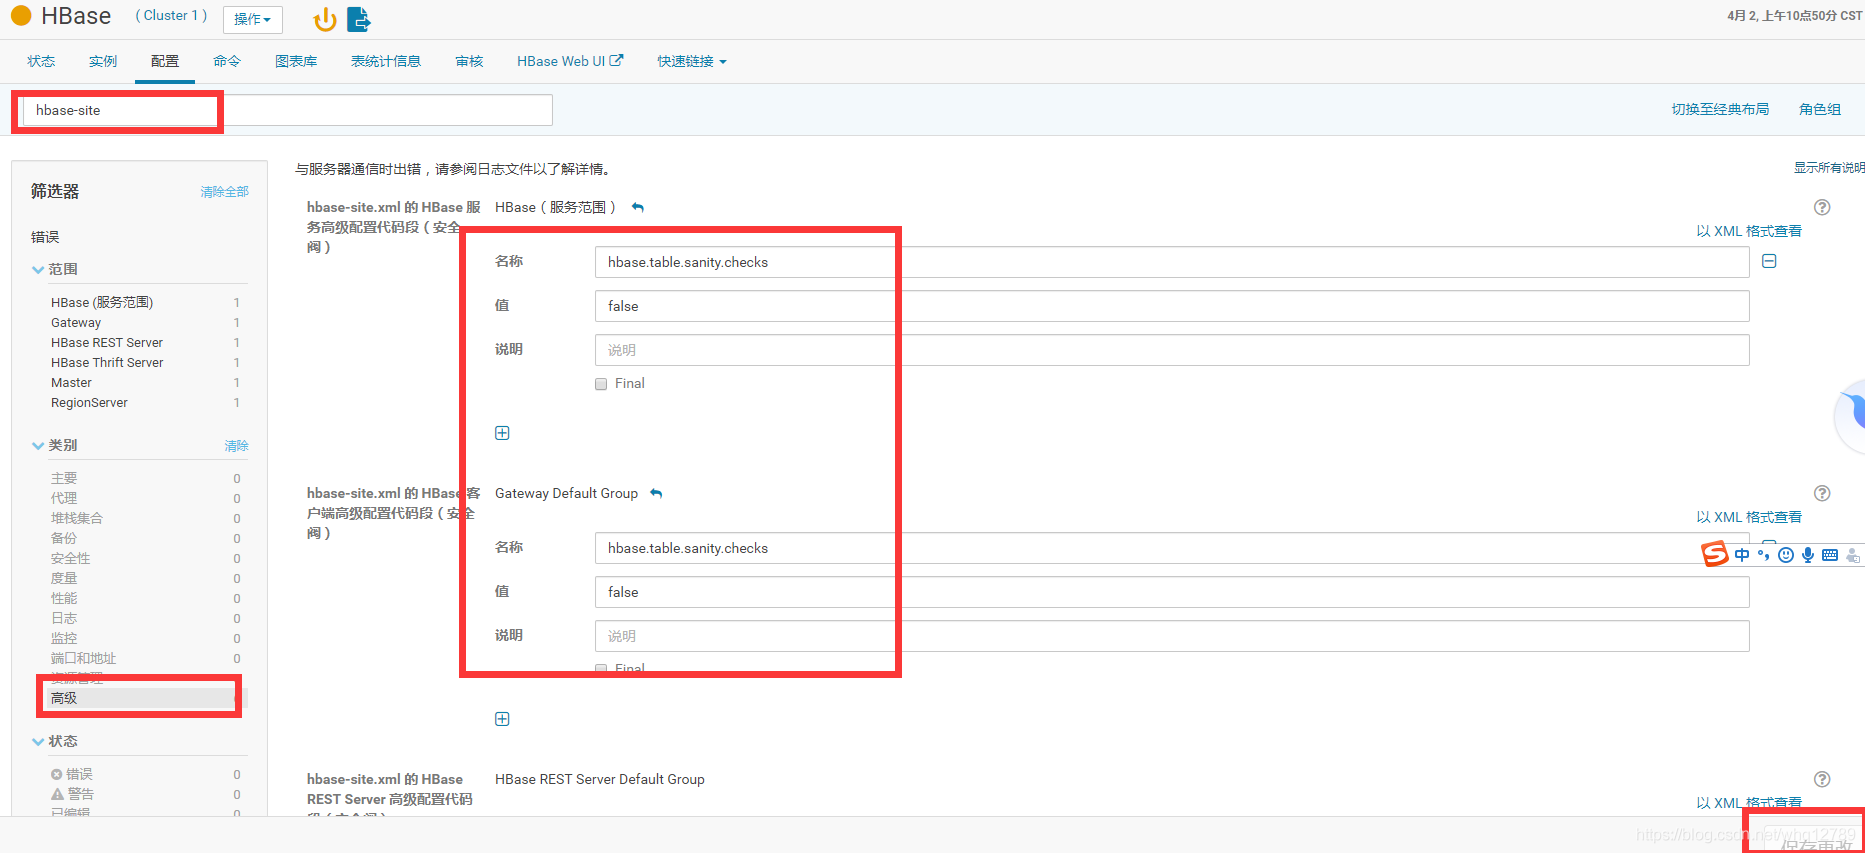The width and height of the screenshot is (1865, 853).
Task: Click the Gateway group 说明 field
Action: click(1172, 636)
